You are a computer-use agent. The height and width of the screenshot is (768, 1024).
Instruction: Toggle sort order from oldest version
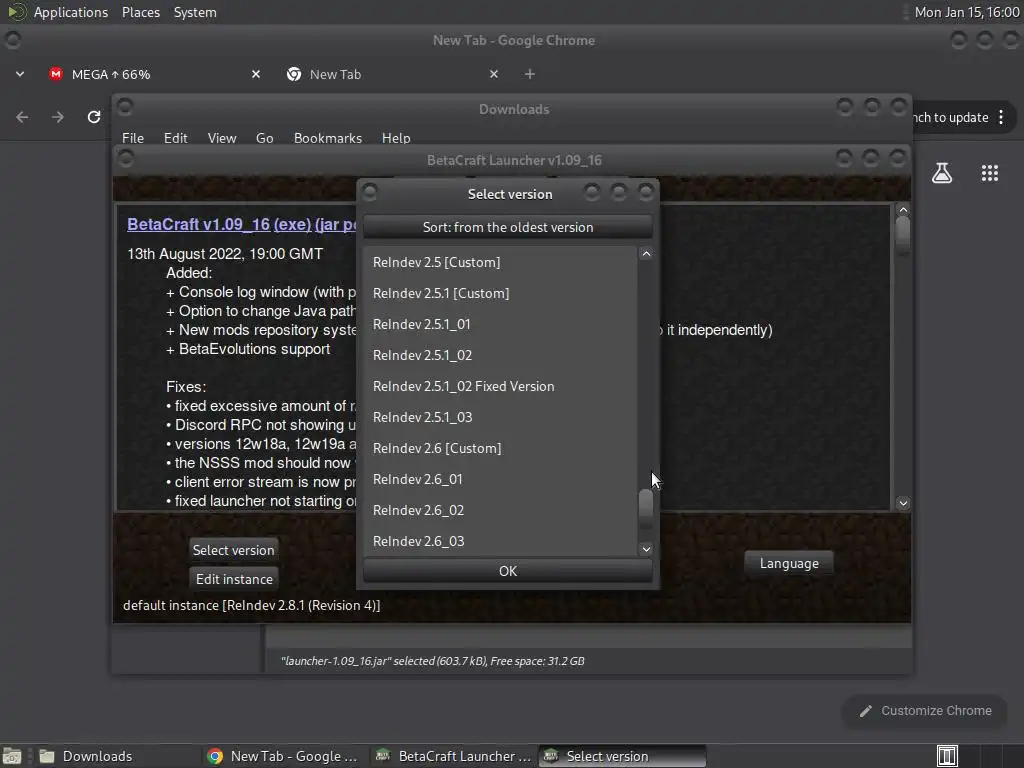pyautogui.click(x=507, y=227)
